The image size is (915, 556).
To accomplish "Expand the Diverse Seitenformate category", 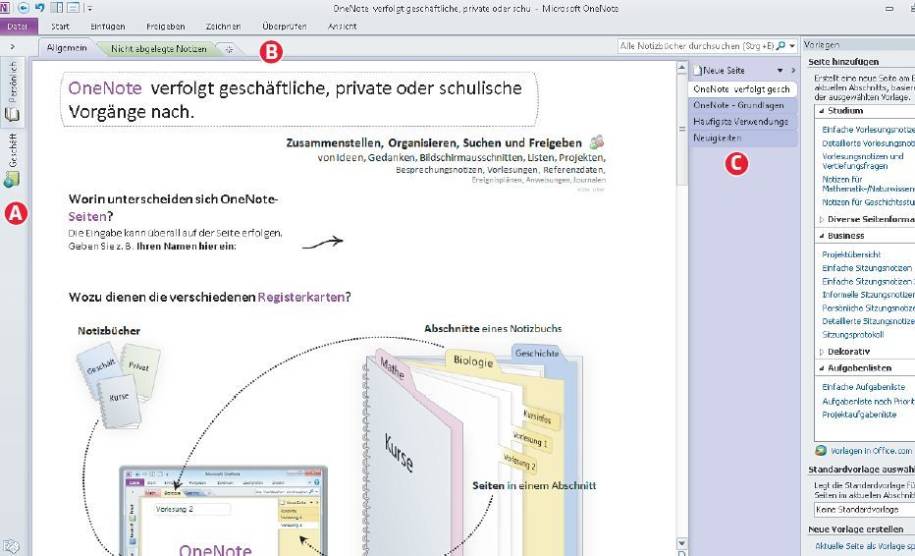I will tap(822, 219).
